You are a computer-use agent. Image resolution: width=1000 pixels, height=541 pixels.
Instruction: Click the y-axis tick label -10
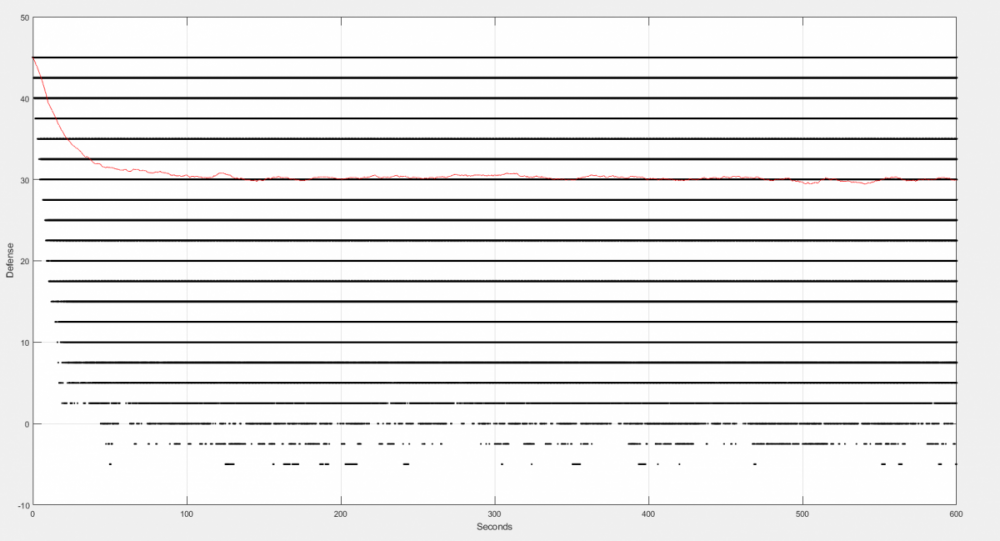click(22, 504)
